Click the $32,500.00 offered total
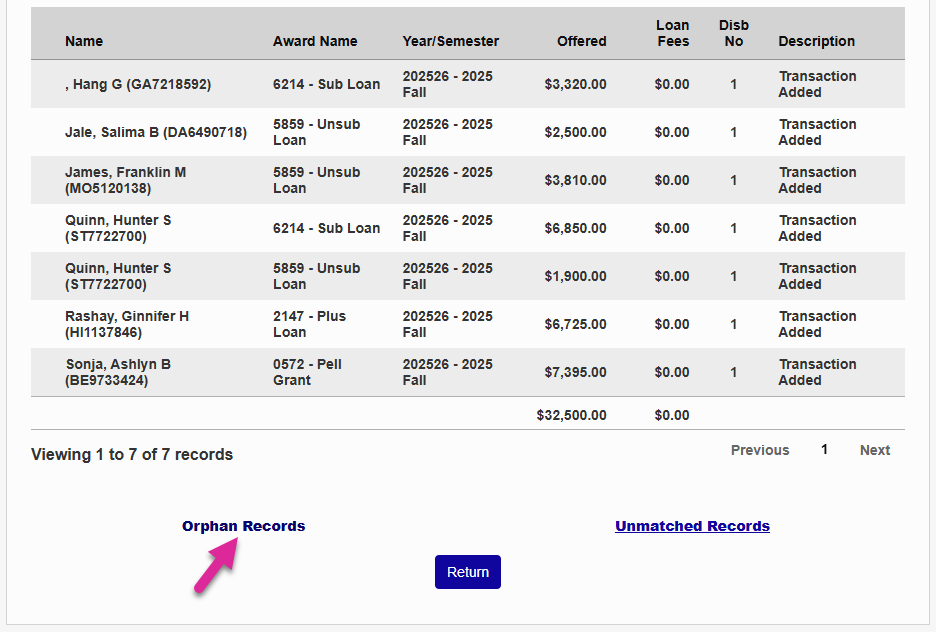 click(571, 415)
